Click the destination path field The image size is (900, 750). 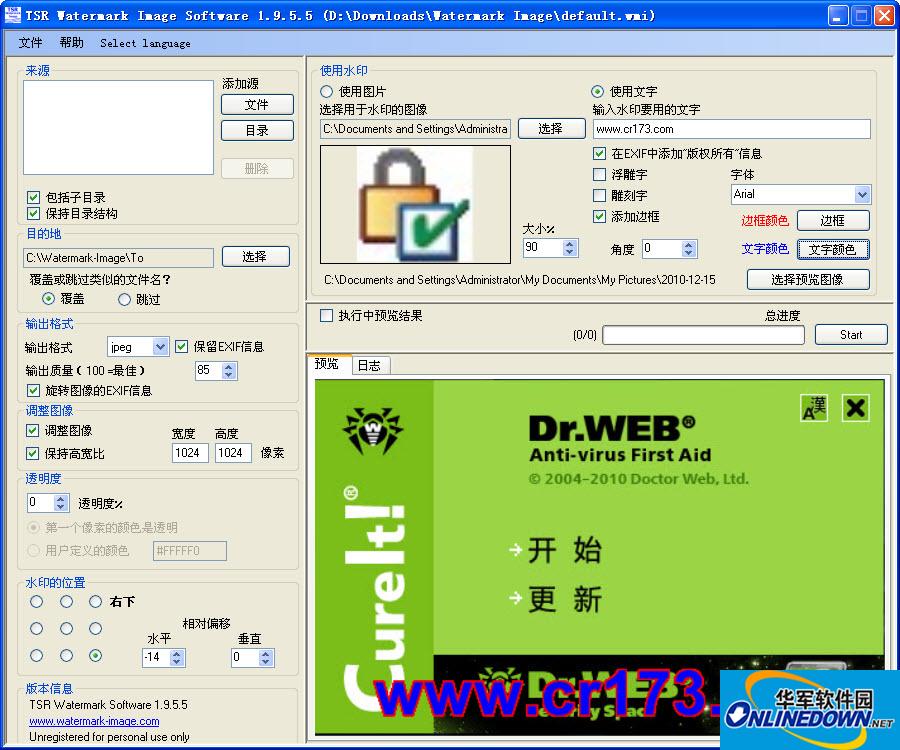click(118, 258)
